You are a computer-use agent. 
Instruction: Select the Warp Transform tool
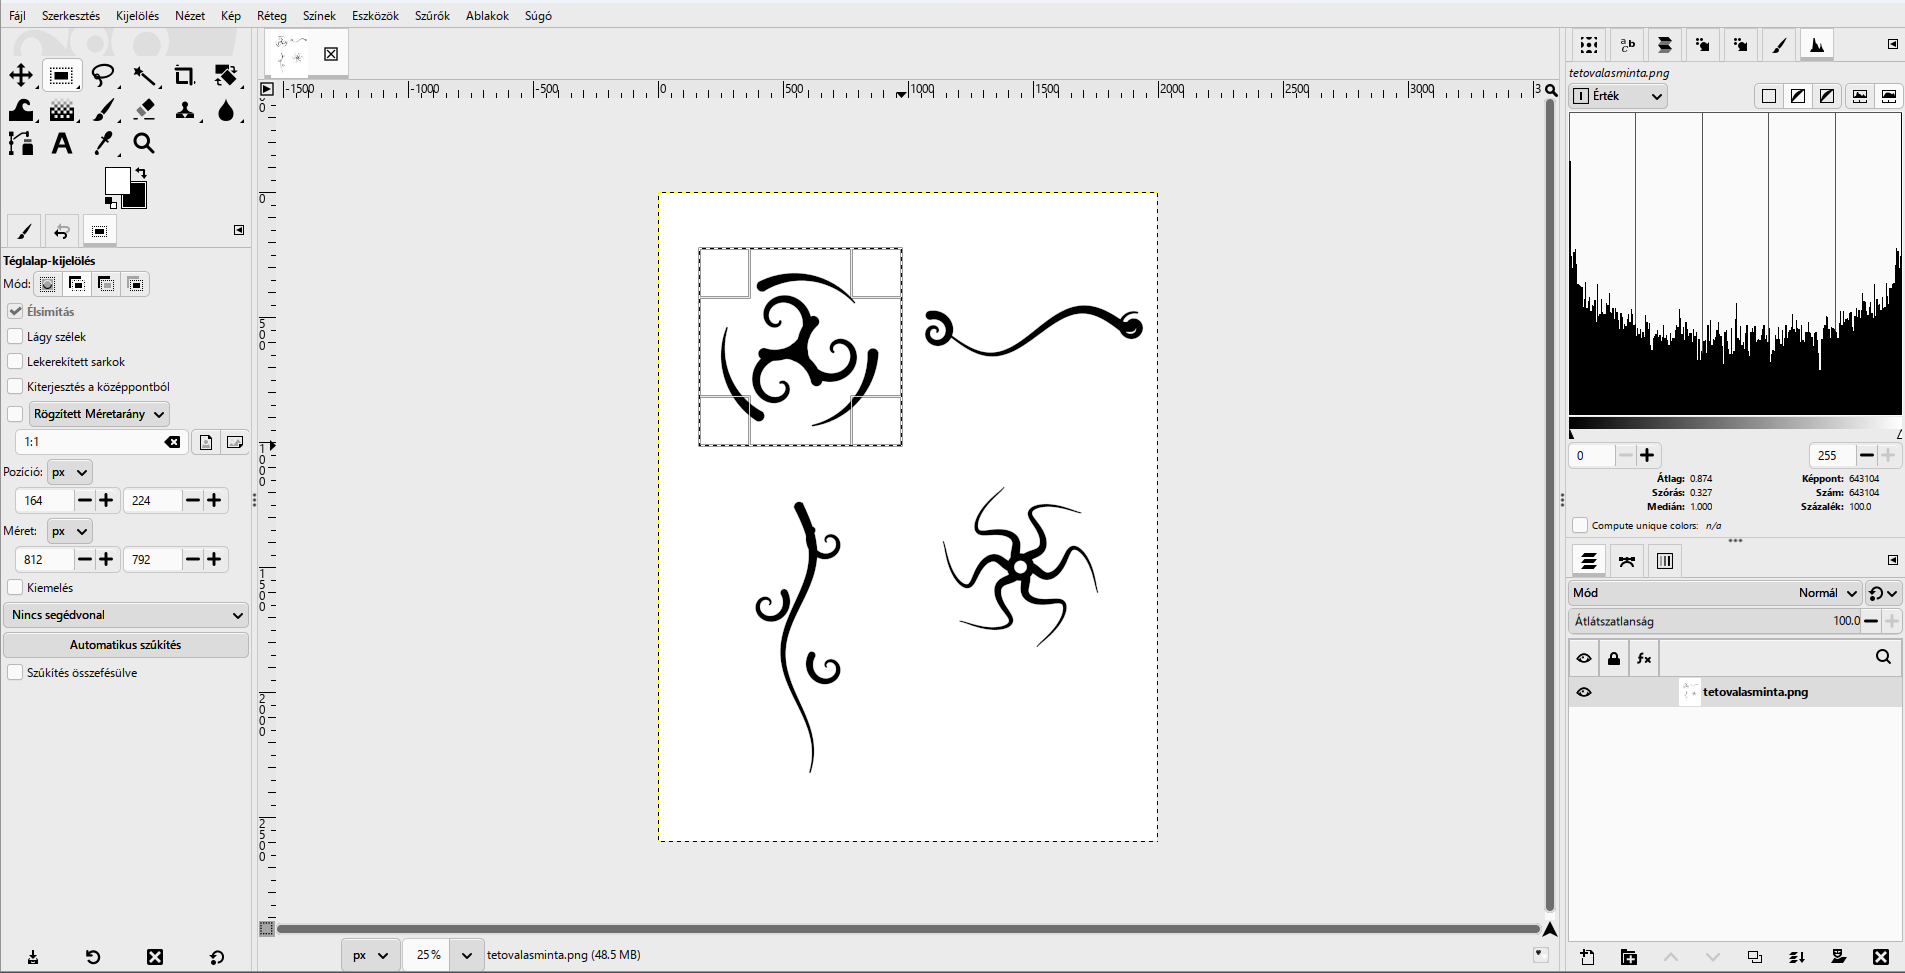21,110
